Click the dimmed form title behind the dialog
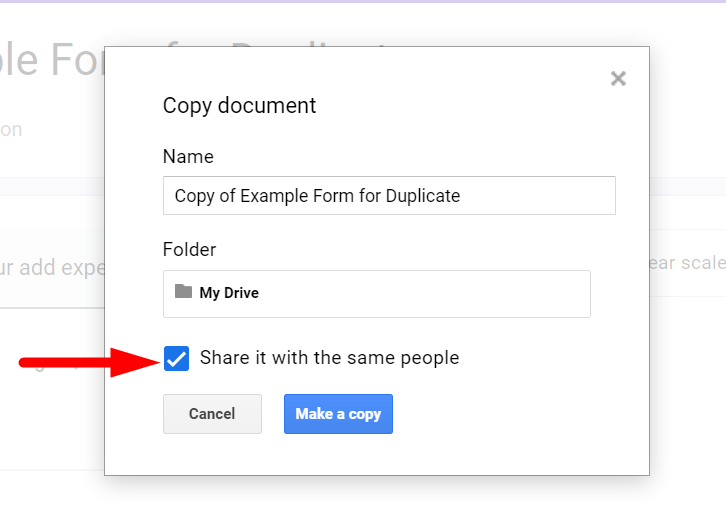The height and width of the screenshot is (514, 726). pos(50,62)
